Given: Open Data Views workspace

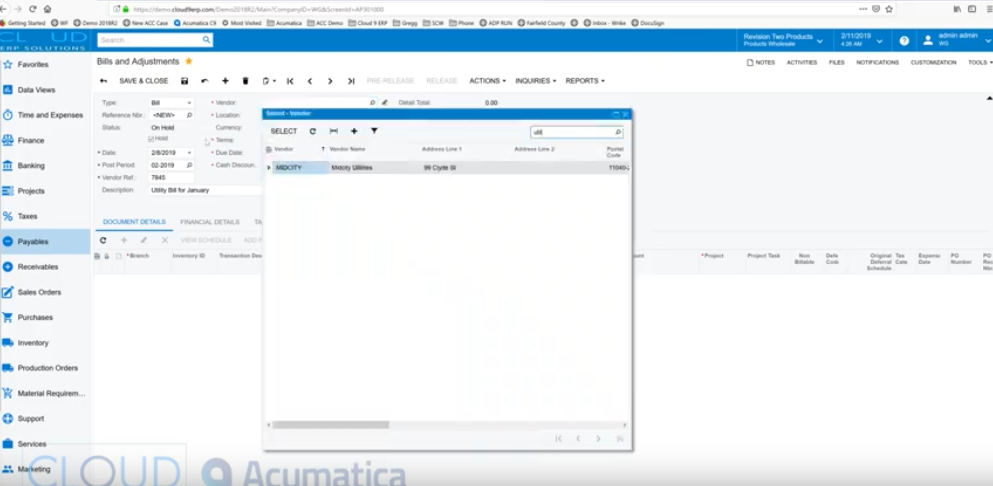Looking at the screenshot, I should [36, 90].
